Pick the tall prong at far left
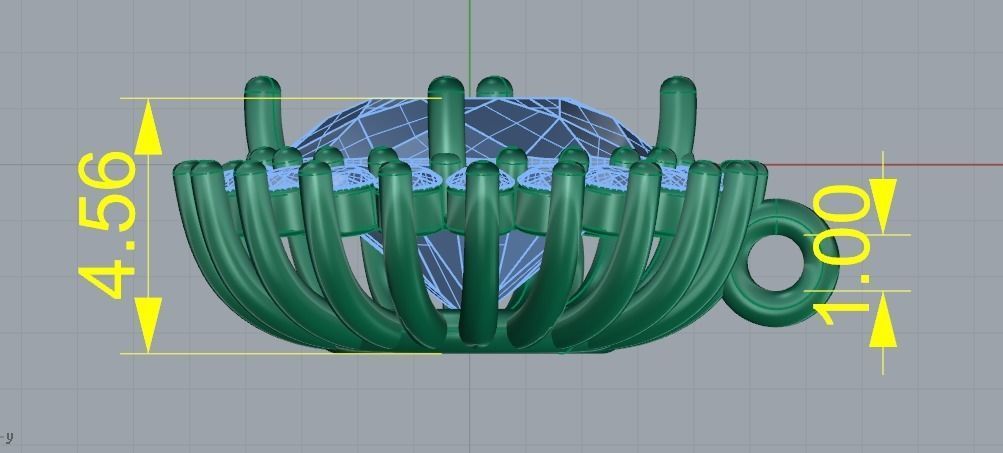The image size is (1003, 453). (263, 115)
